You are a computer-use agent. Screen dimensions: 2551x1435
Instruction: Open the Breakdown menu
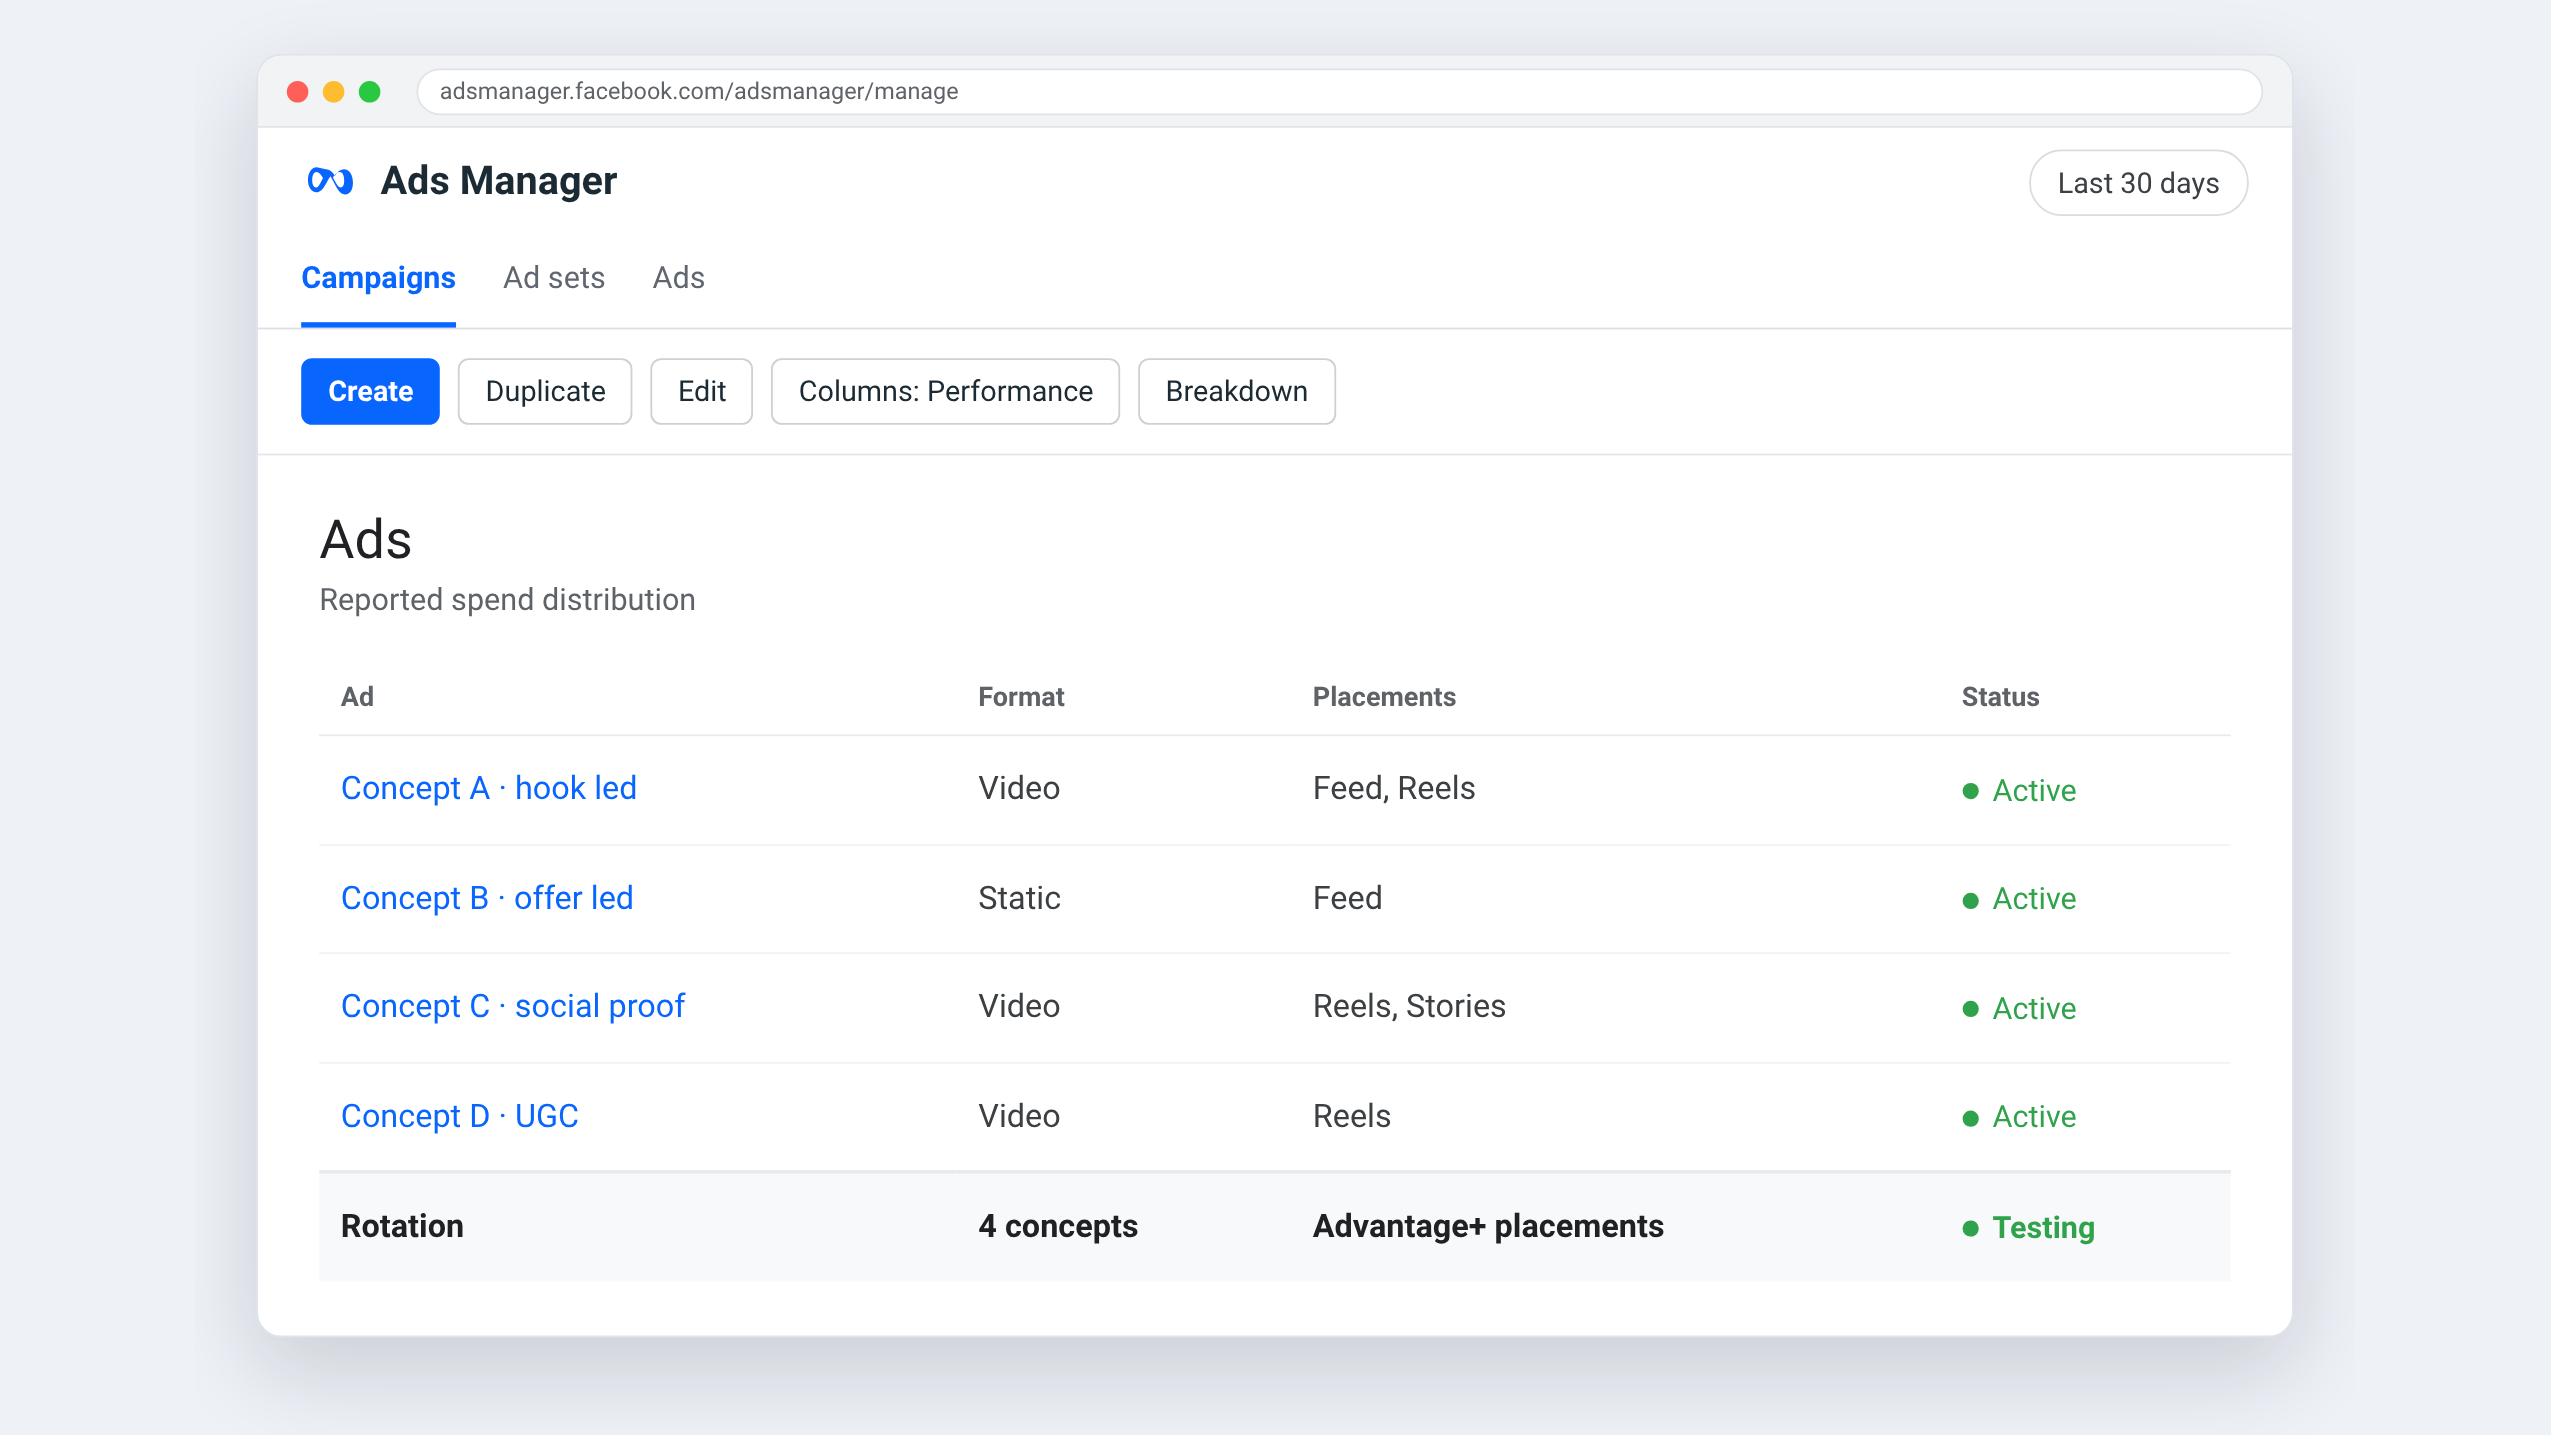pos(1236,391)
